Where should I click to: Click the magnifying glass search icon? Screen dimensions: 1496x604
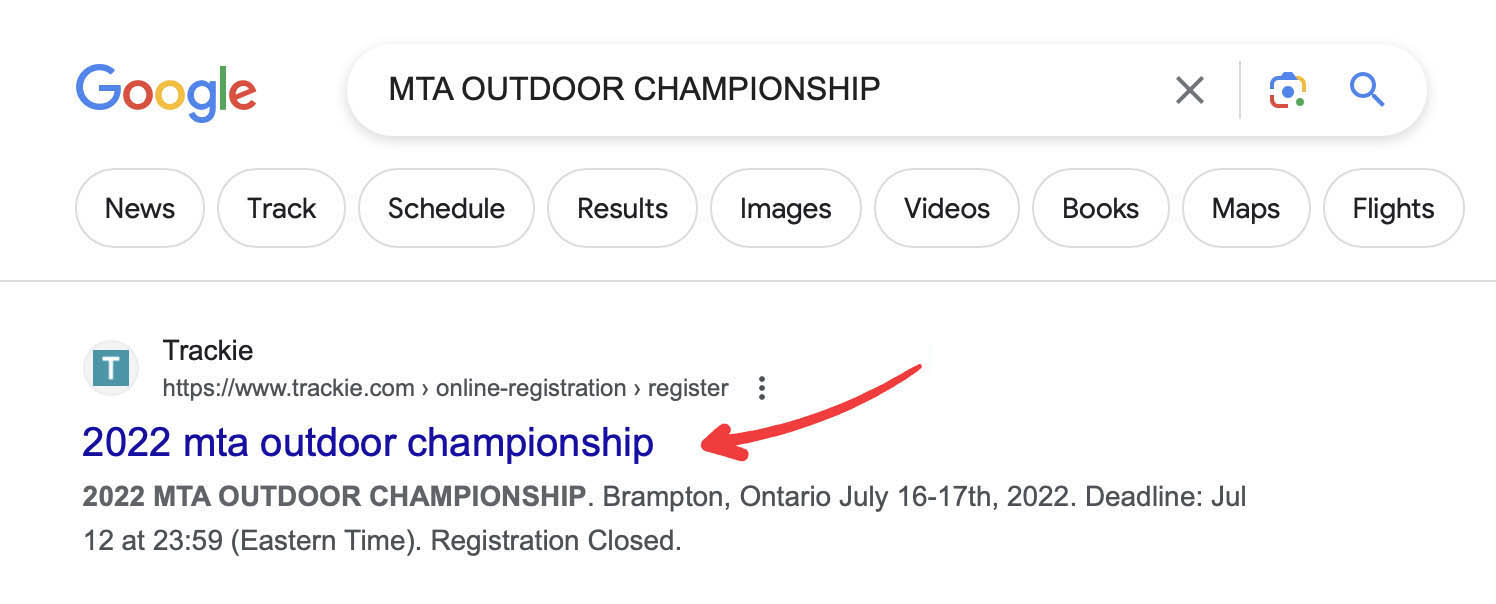click(1366, 90)
